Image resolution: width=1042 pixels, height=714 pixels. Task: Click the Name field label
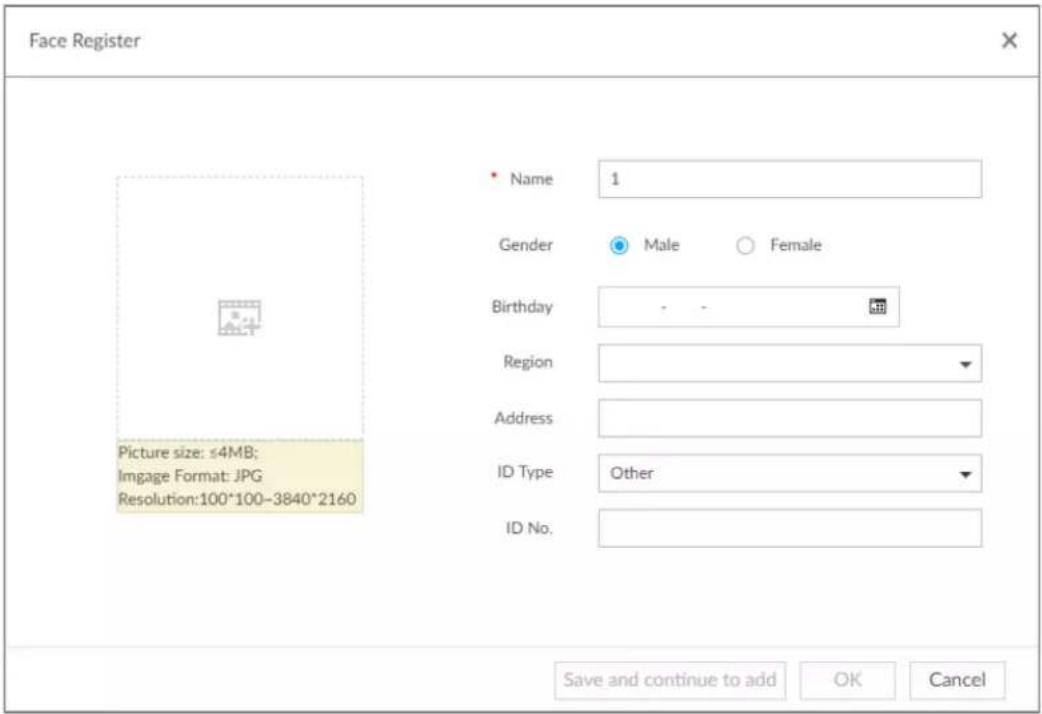[531, 179]
